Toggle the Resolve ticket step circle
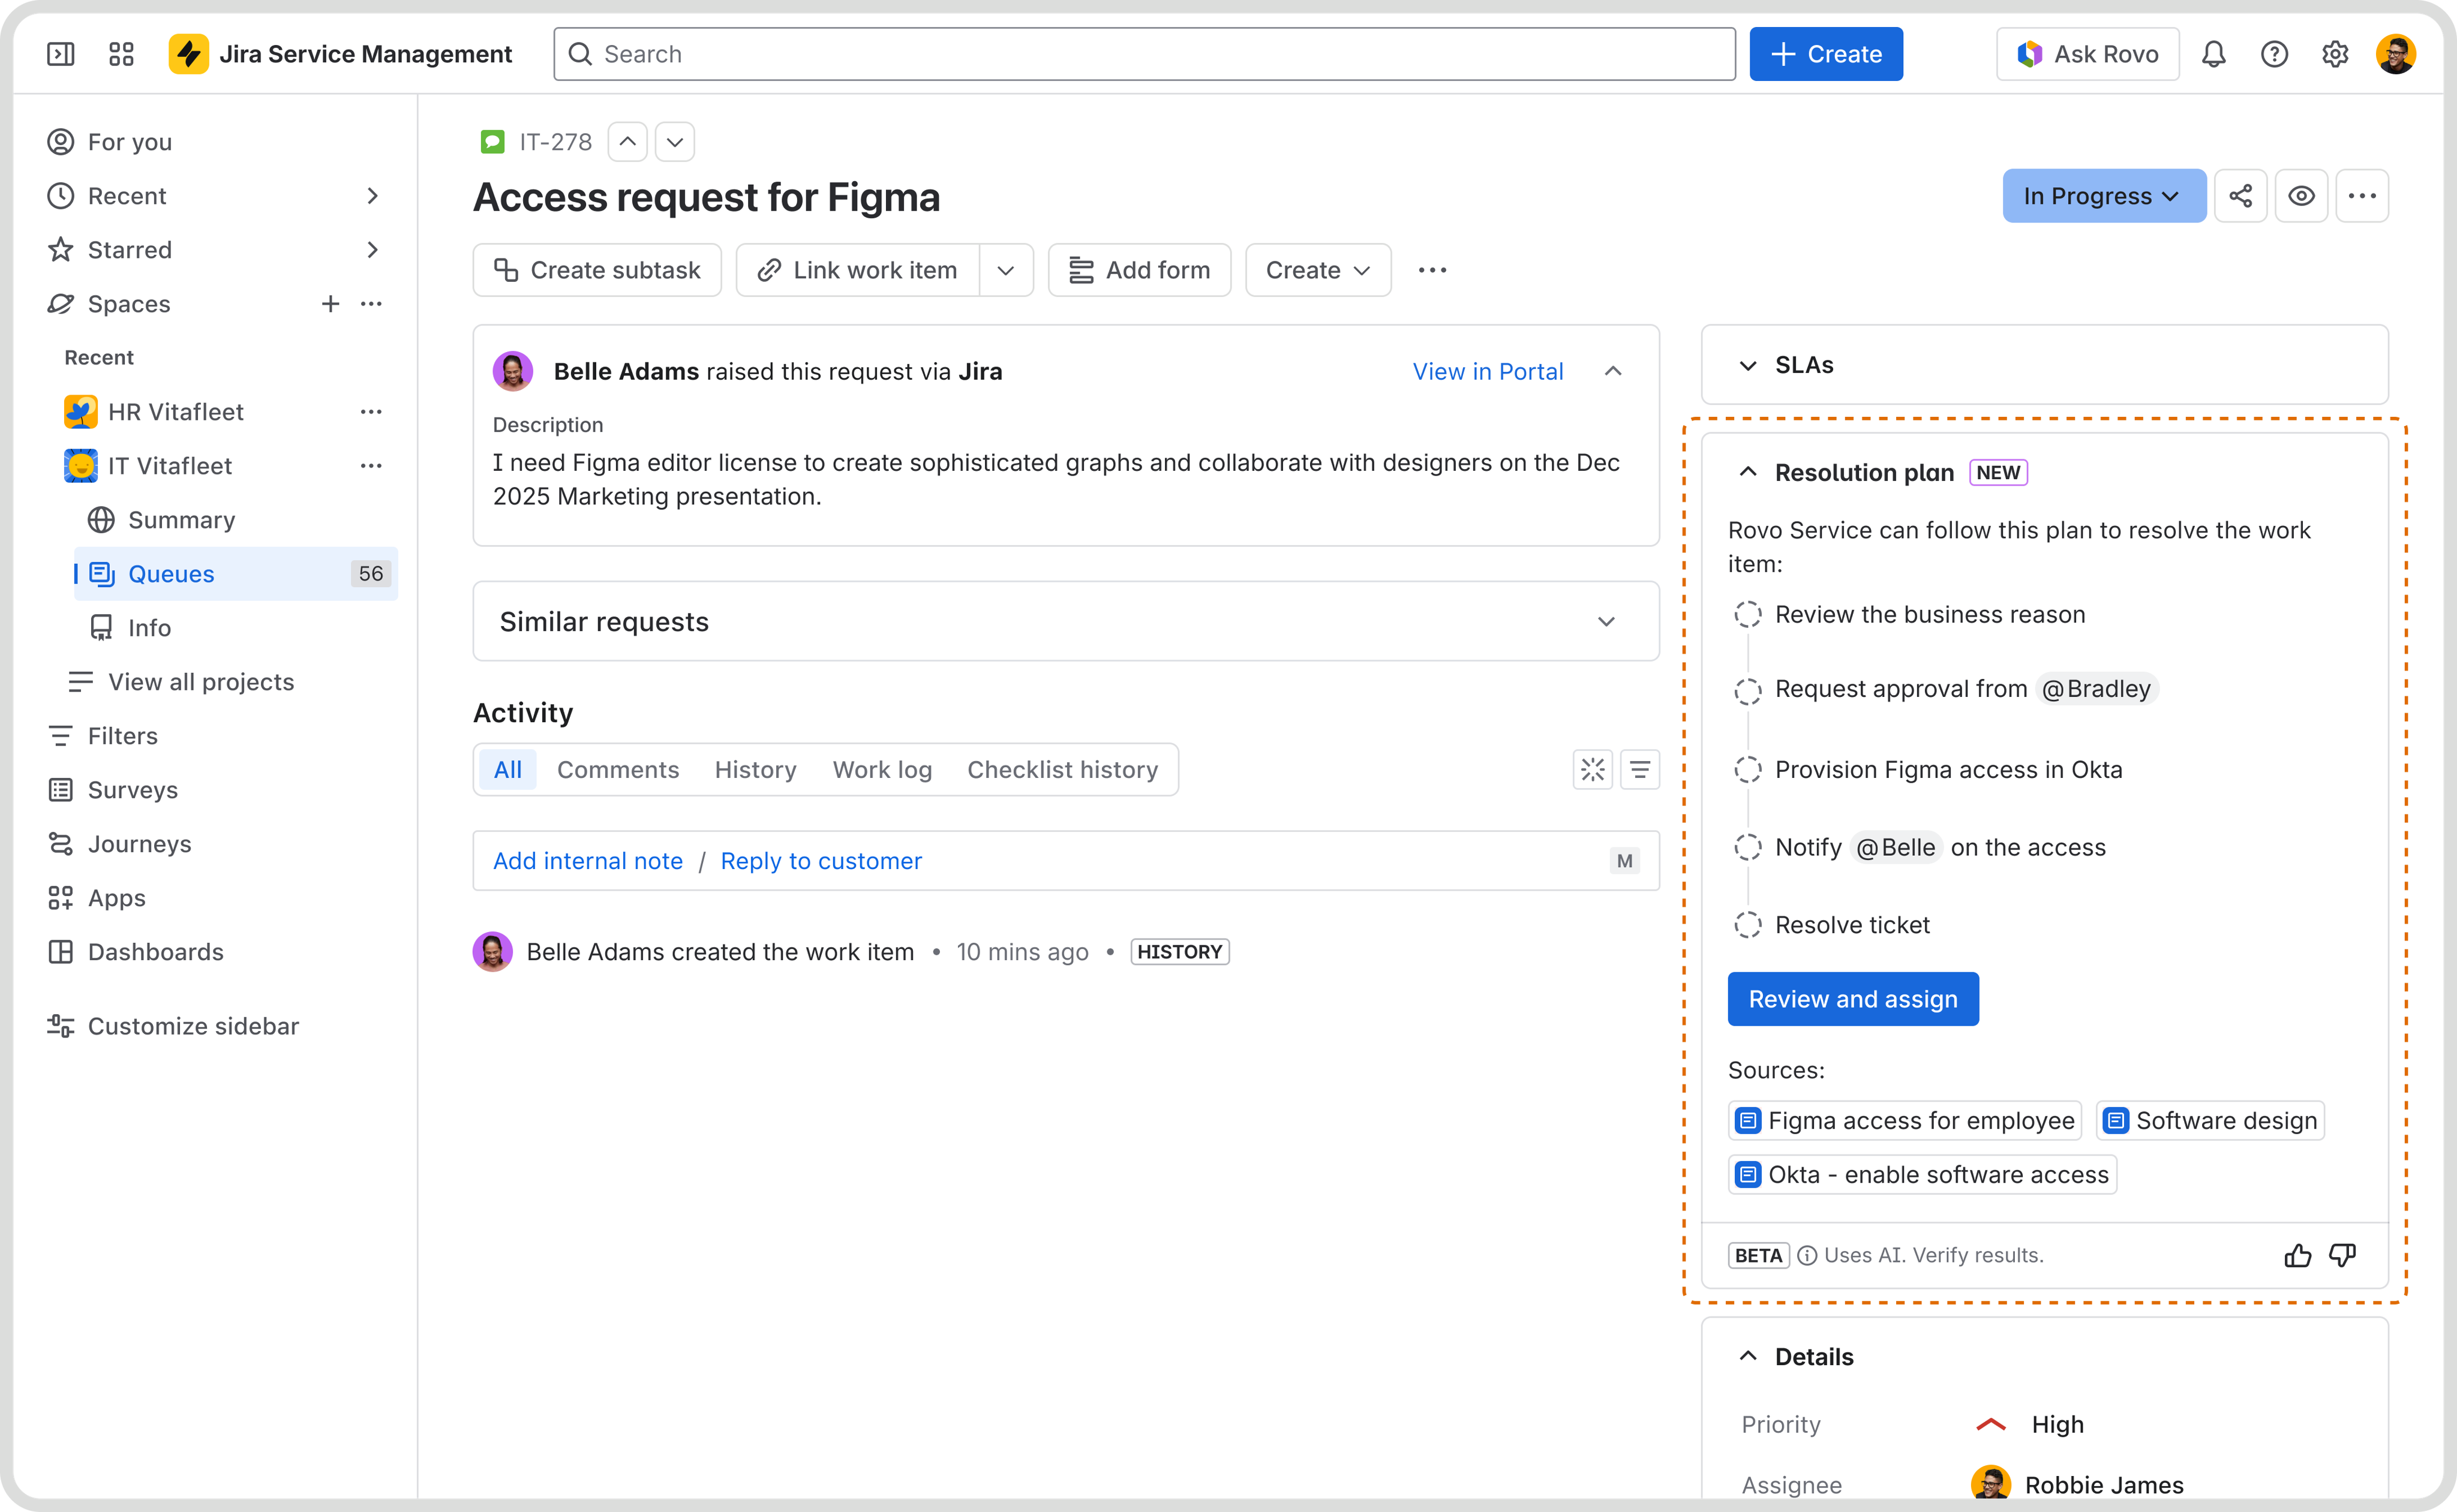The image size is (2457, 1512). click(1747, 925)
